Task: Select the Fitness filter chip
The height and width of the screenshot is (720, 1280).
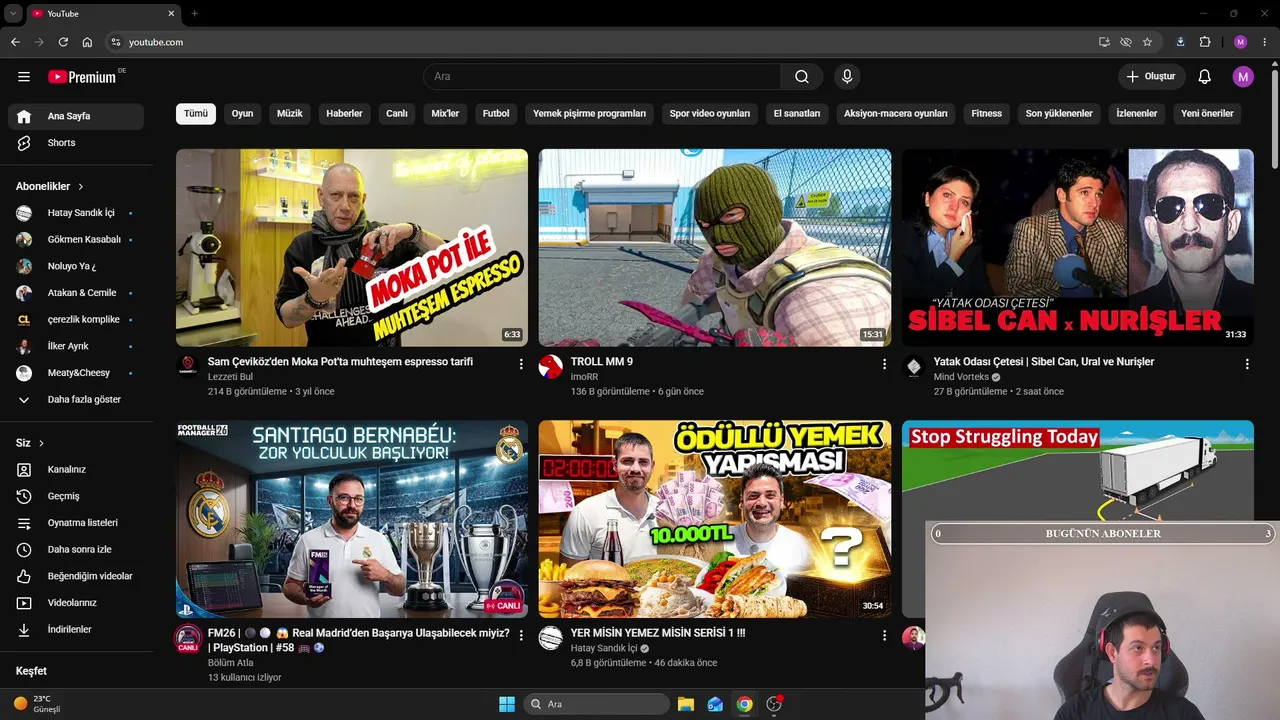Action: coord(986,114)
